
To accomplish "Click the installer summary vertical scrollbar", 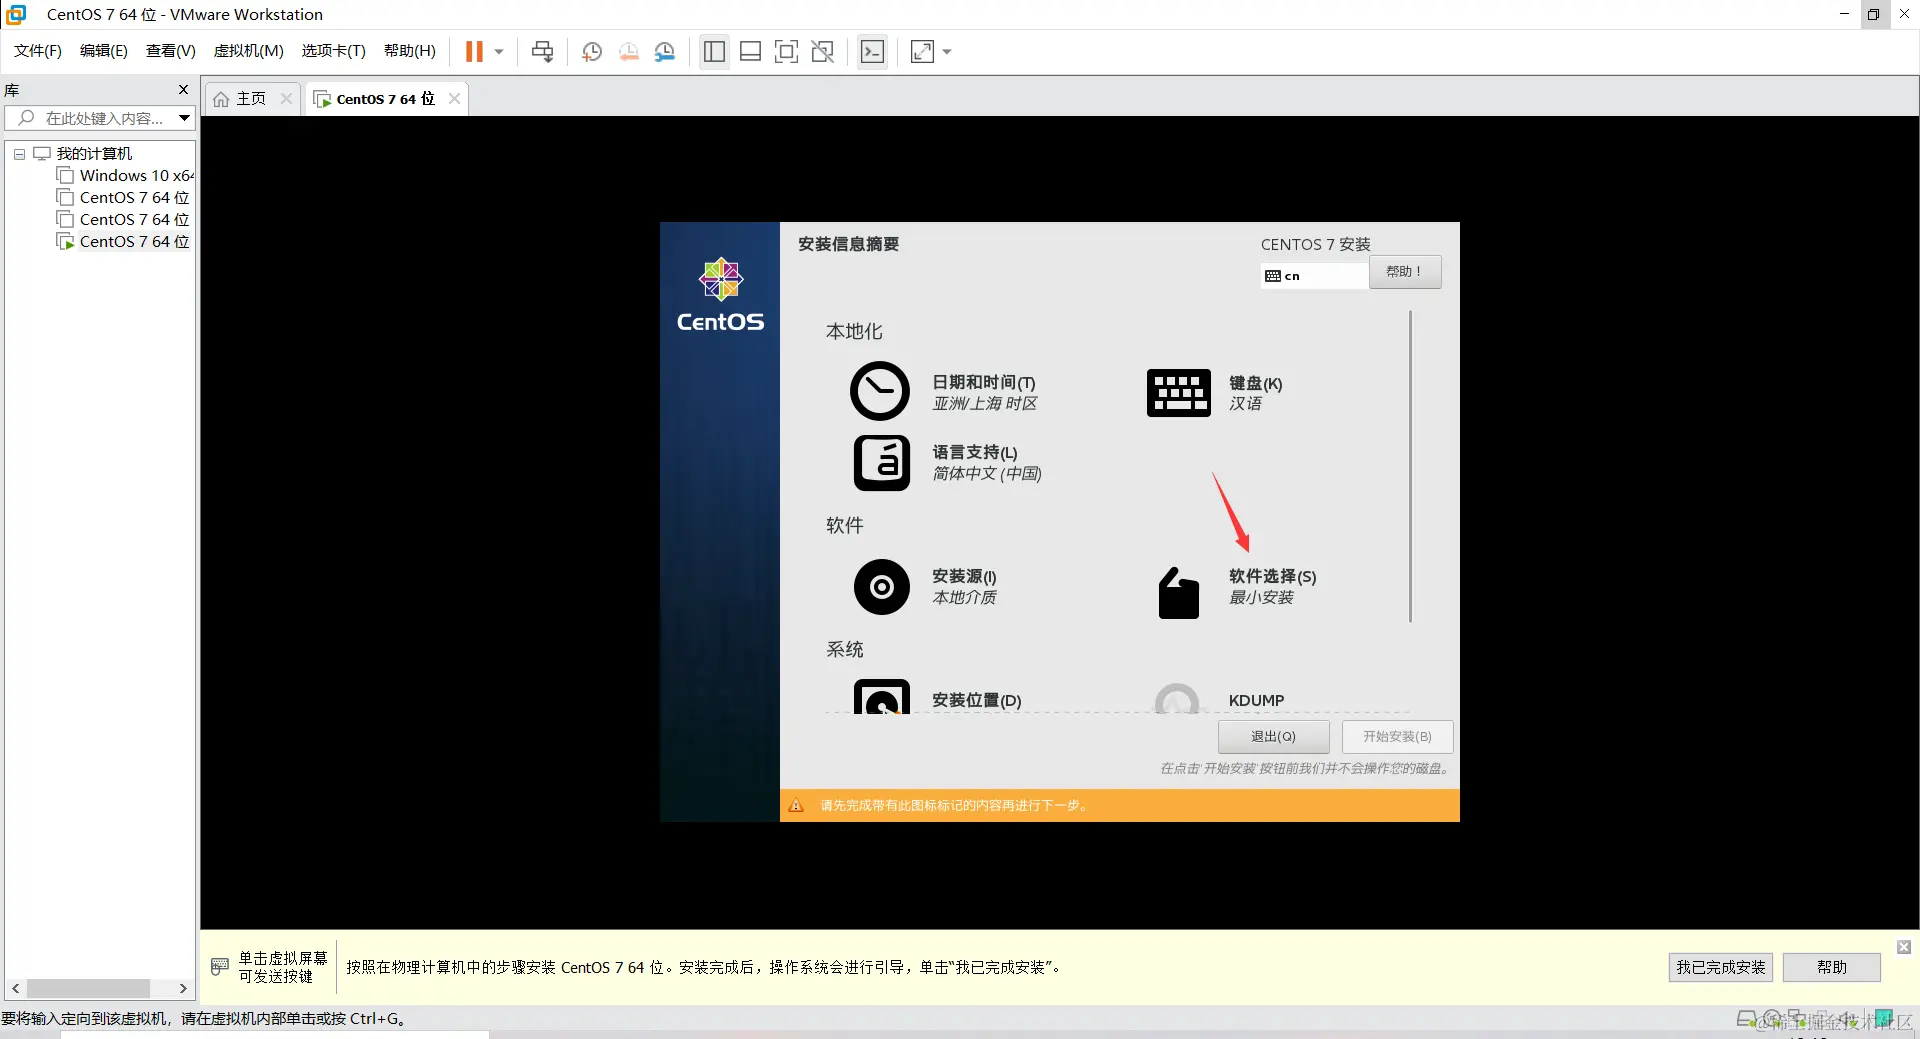I will [x=1410, y=466].
